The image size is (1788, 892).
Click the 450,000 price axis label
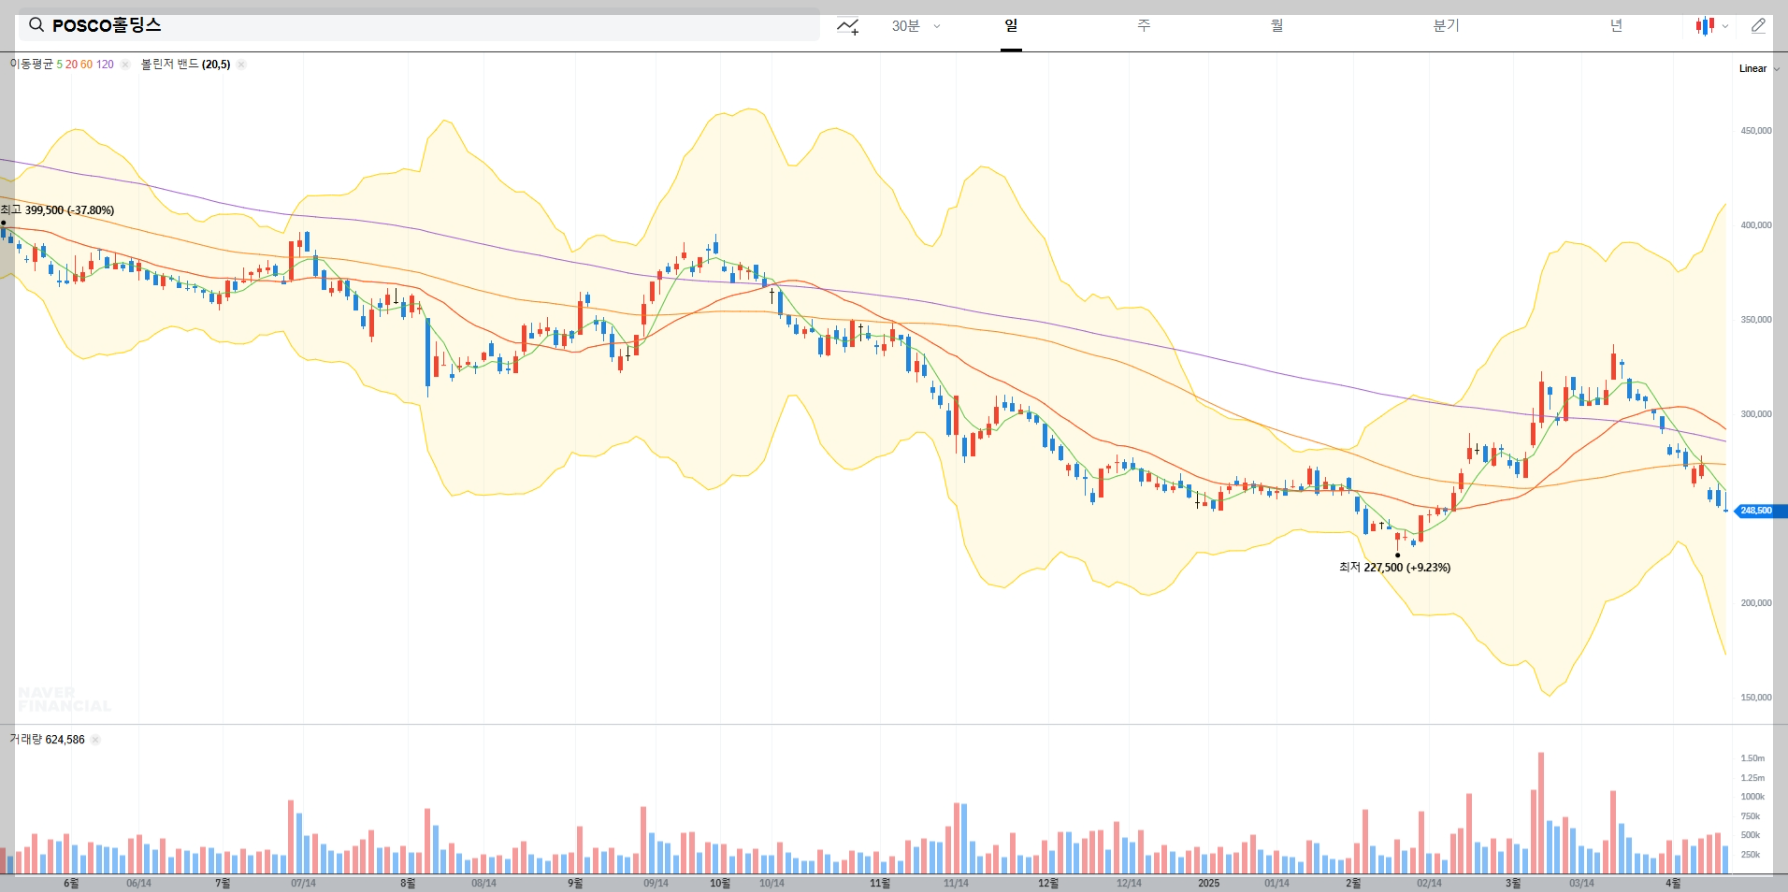[x=1756, y=131]
